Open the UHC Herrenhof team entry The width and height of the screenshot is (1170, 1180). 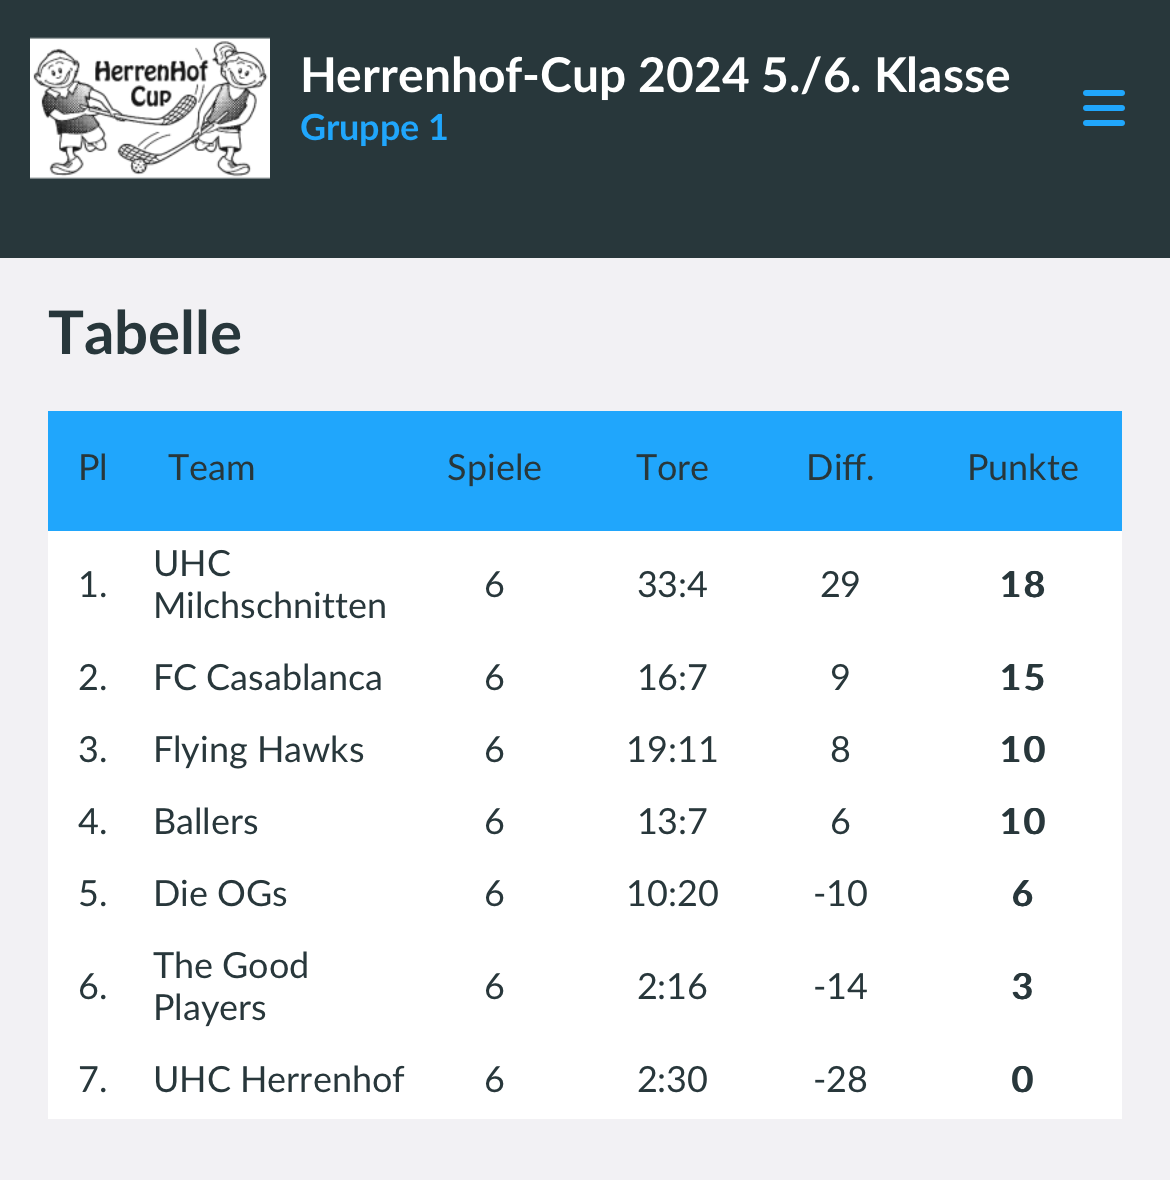click(x=278, y=1079)
